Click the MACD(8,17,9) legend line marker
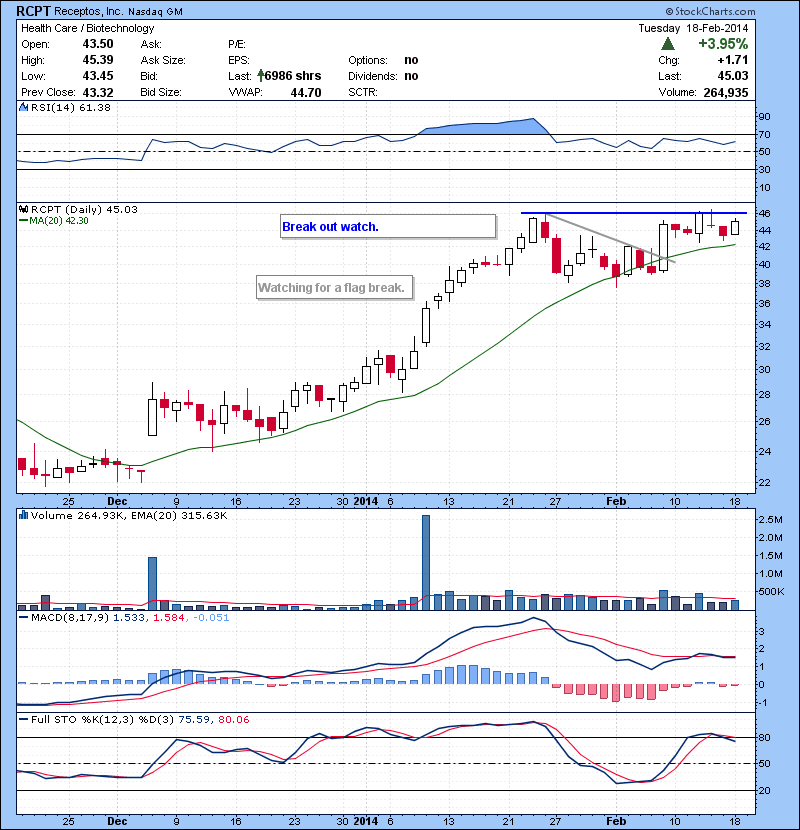This screenshot has height=830, width=800. pyautogui.click(x=23, y=617)
